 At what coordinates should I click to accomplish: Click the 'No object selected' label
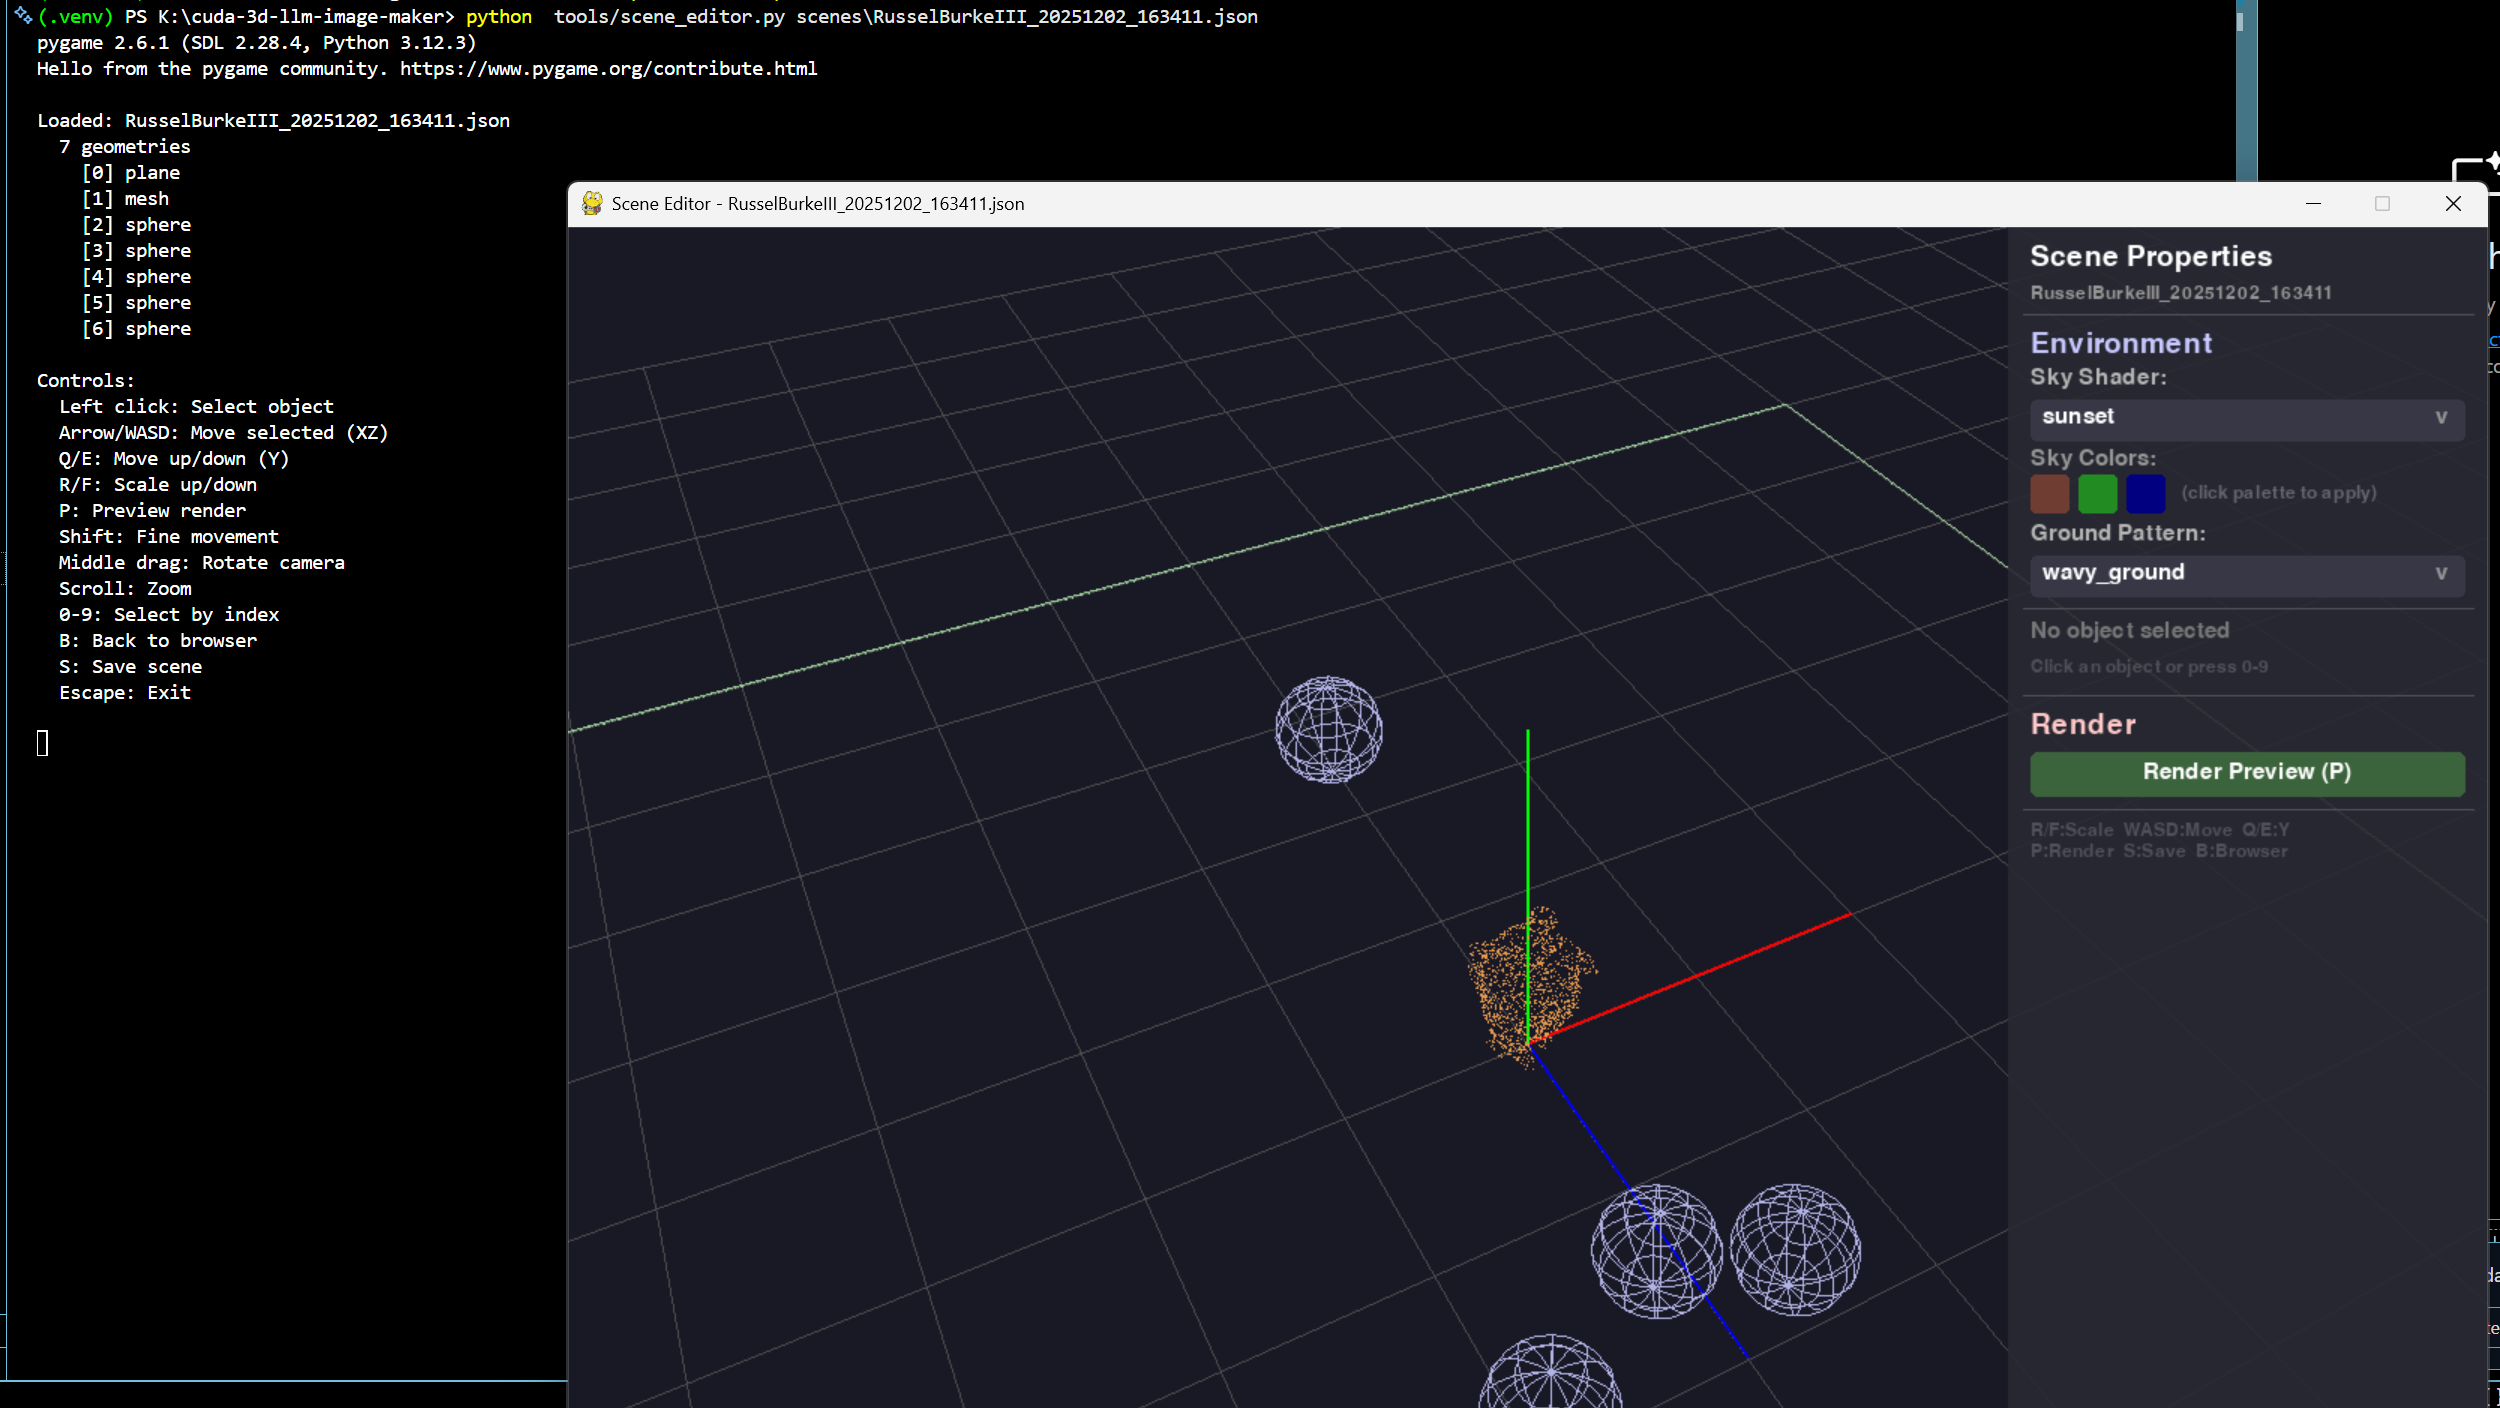pos(2129,630)
